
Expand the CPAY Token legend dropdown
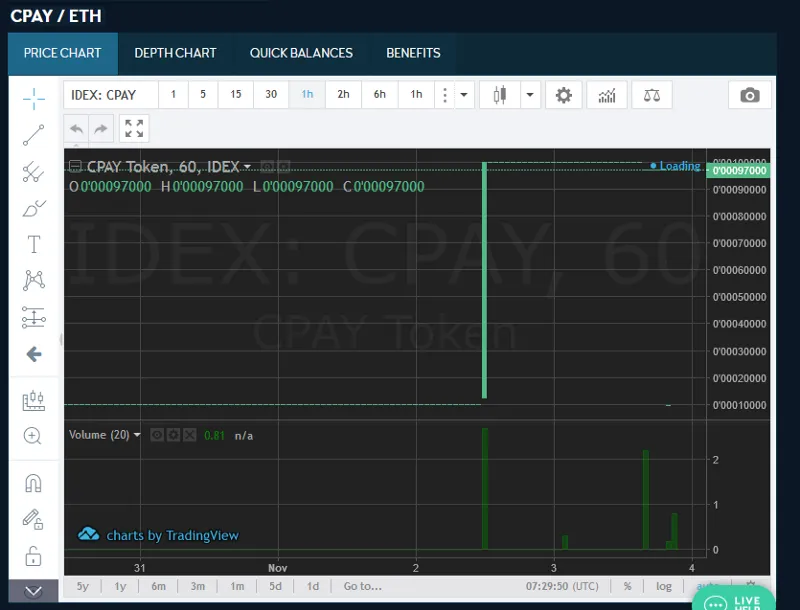247,167
